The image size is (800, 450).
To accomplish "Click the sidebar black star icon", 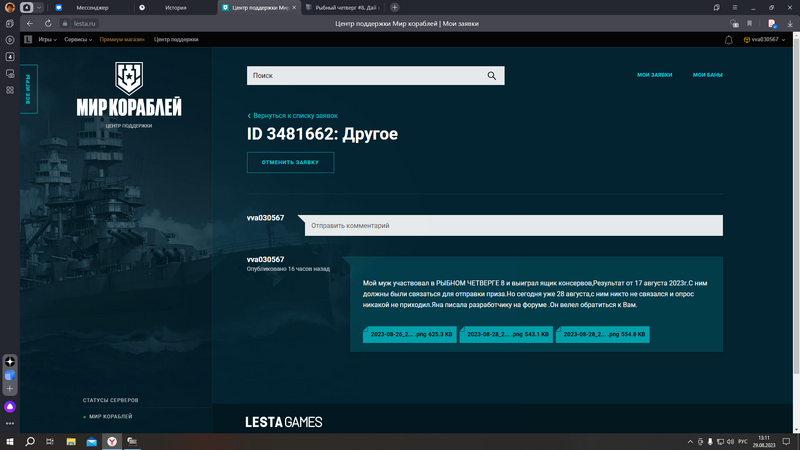I will tap(10, 361).
